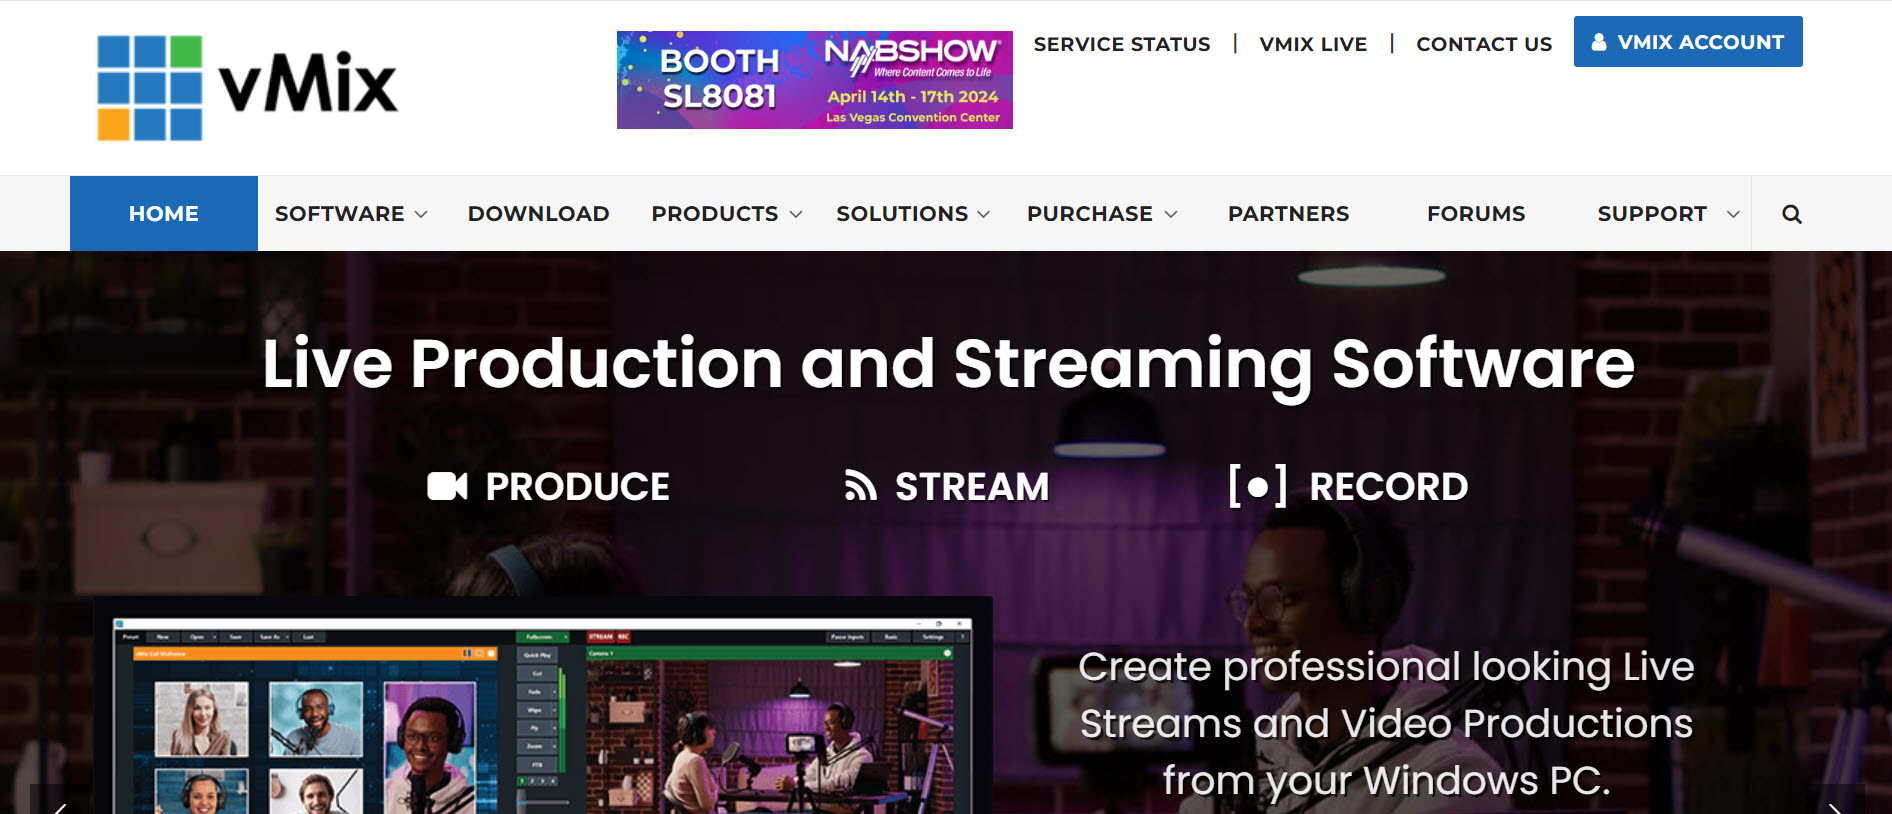Open the SUPPORT menu item

pyautogui.click(x=1652, y=214)
